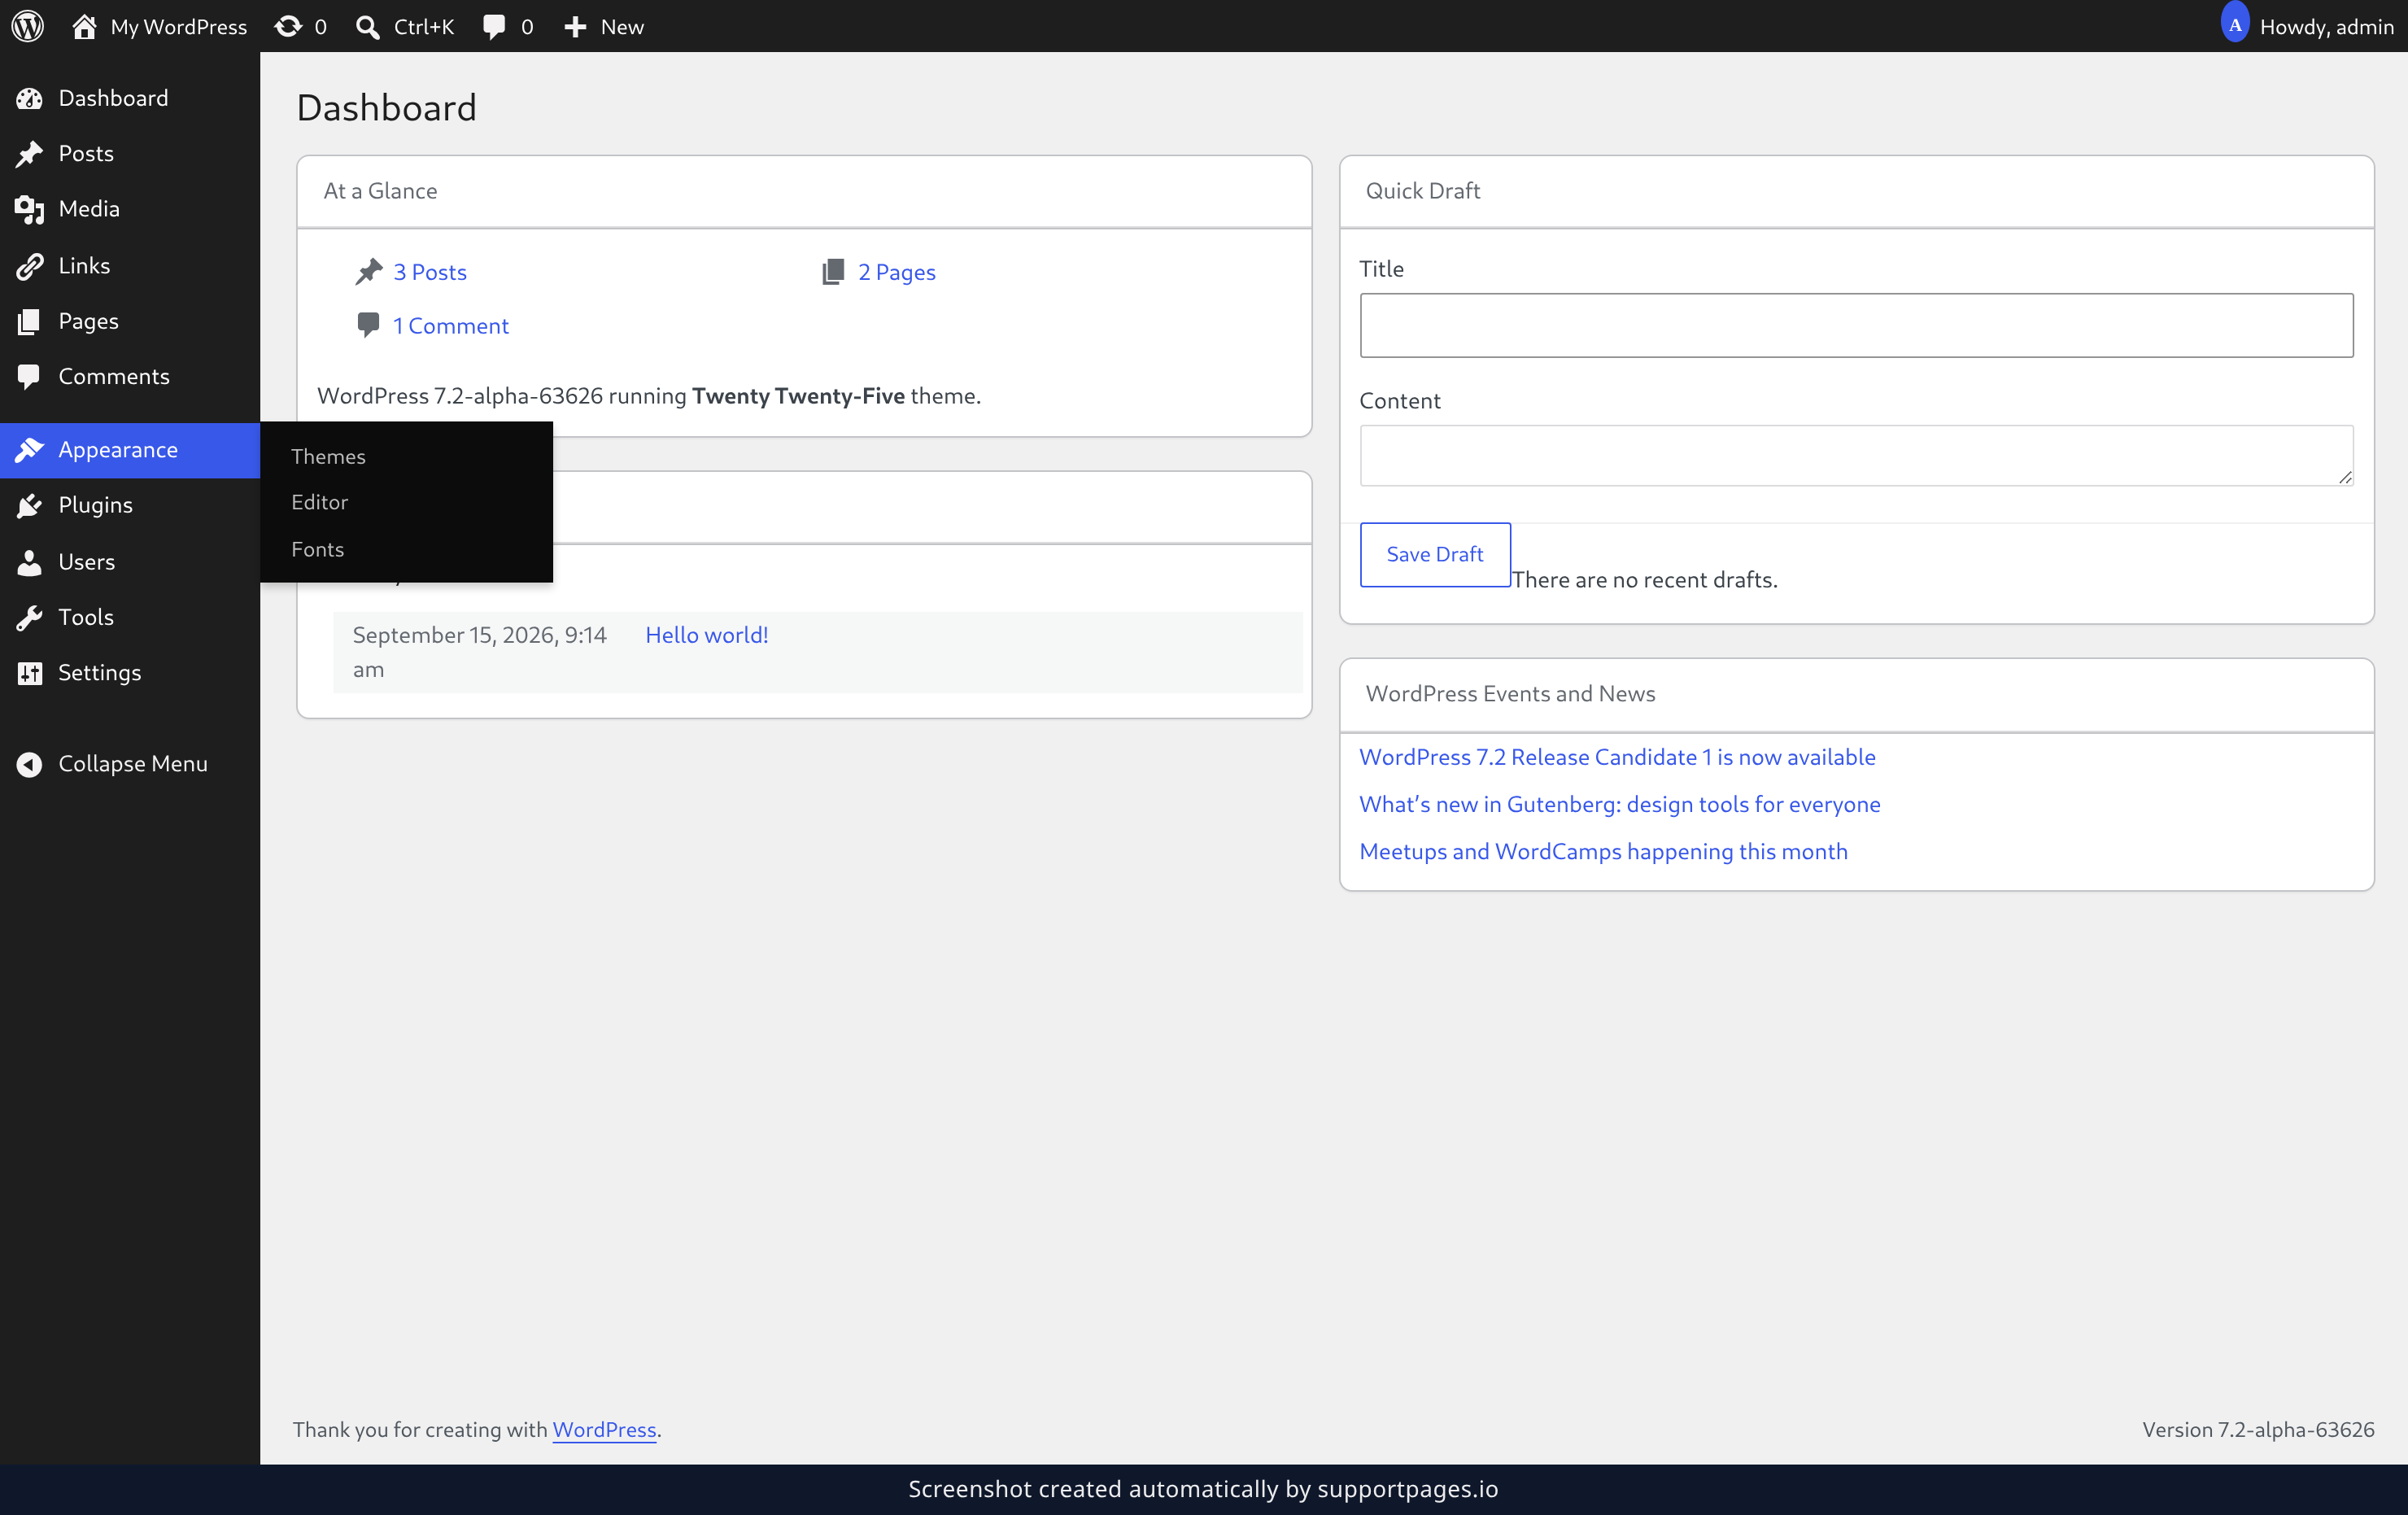Select Editor from Appearance submenu
Image resolution: width=2408 pixels, height=1515 pixels.
(319, 502)
